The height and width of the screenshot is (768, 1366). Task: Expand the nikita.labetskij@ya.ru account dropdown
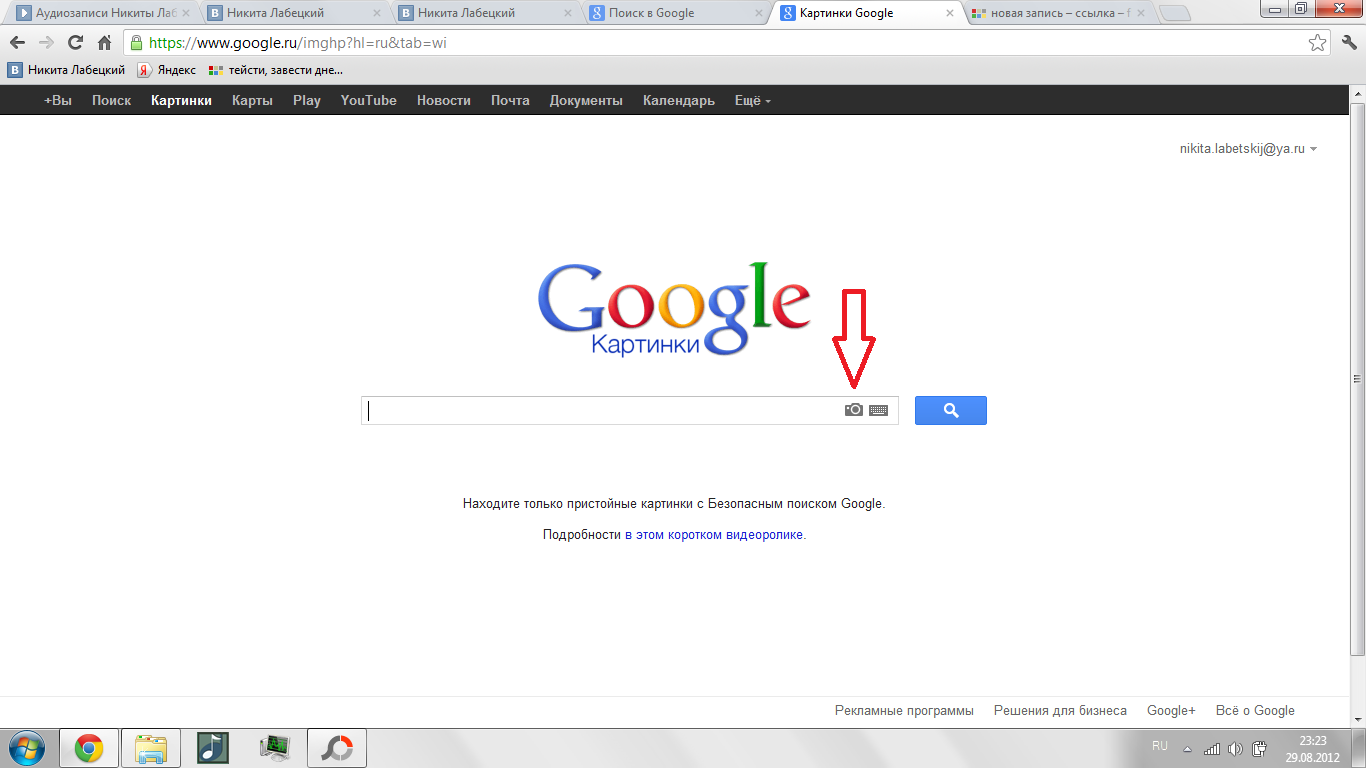[x=1248, y=148]
